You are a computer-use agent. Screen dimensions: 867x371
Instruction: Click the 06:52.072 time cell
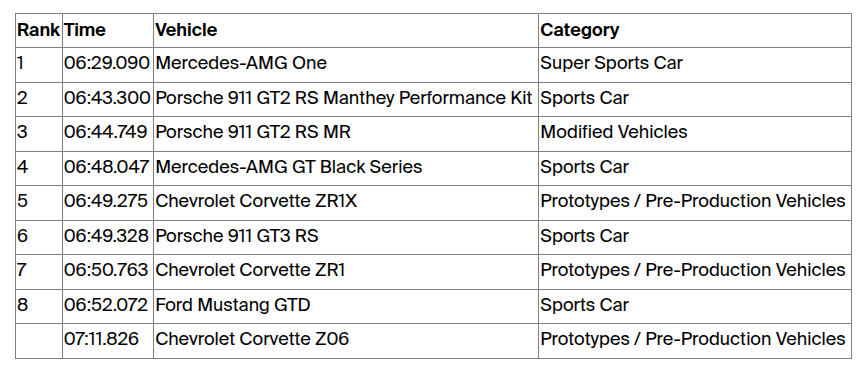click(x=108, y=306)
